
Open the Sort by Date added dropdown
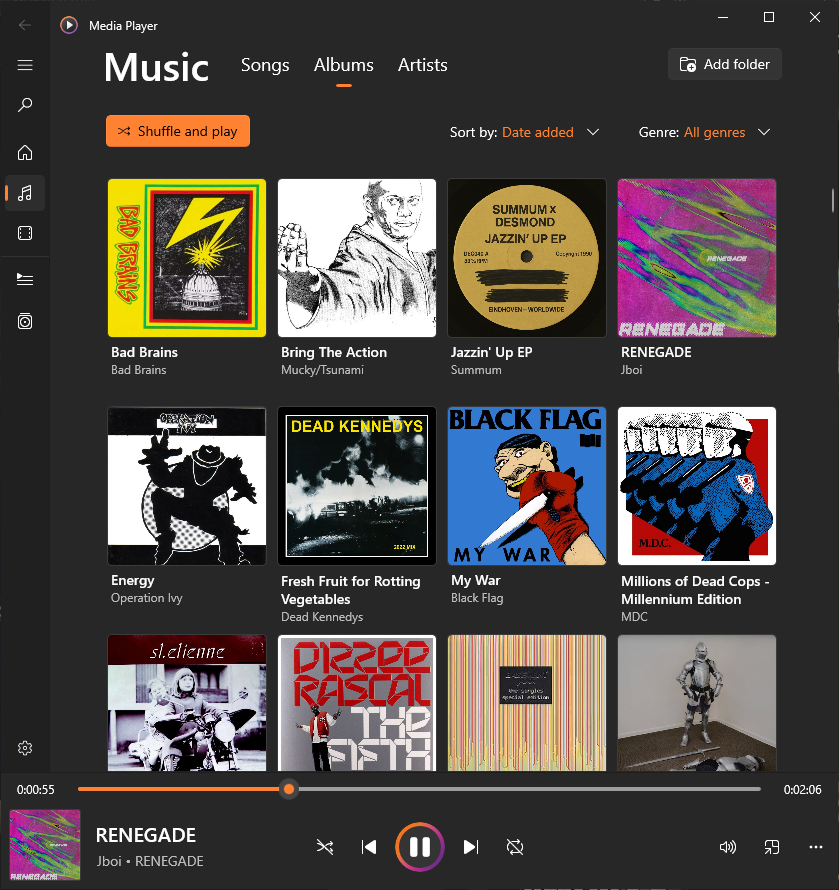pos(525,132)
